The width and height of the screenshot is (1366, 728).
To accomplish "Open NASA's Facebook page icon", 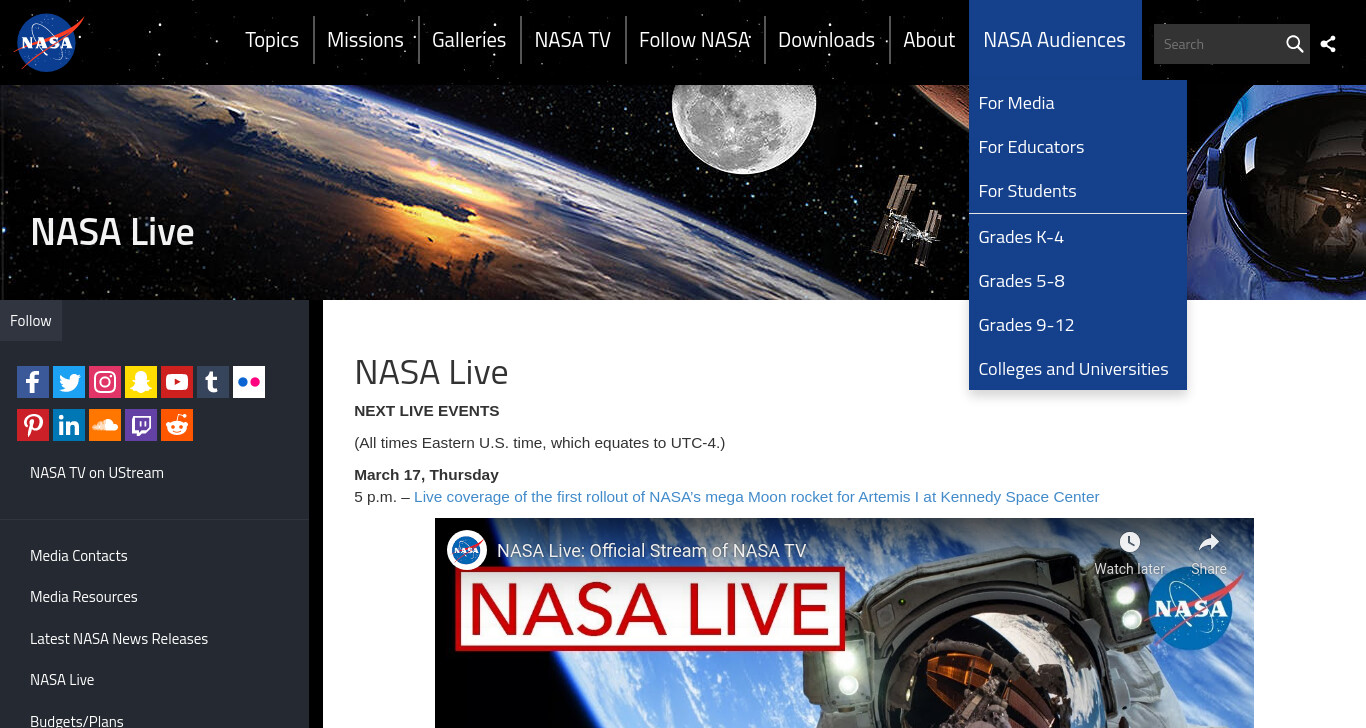I will 33,382.
